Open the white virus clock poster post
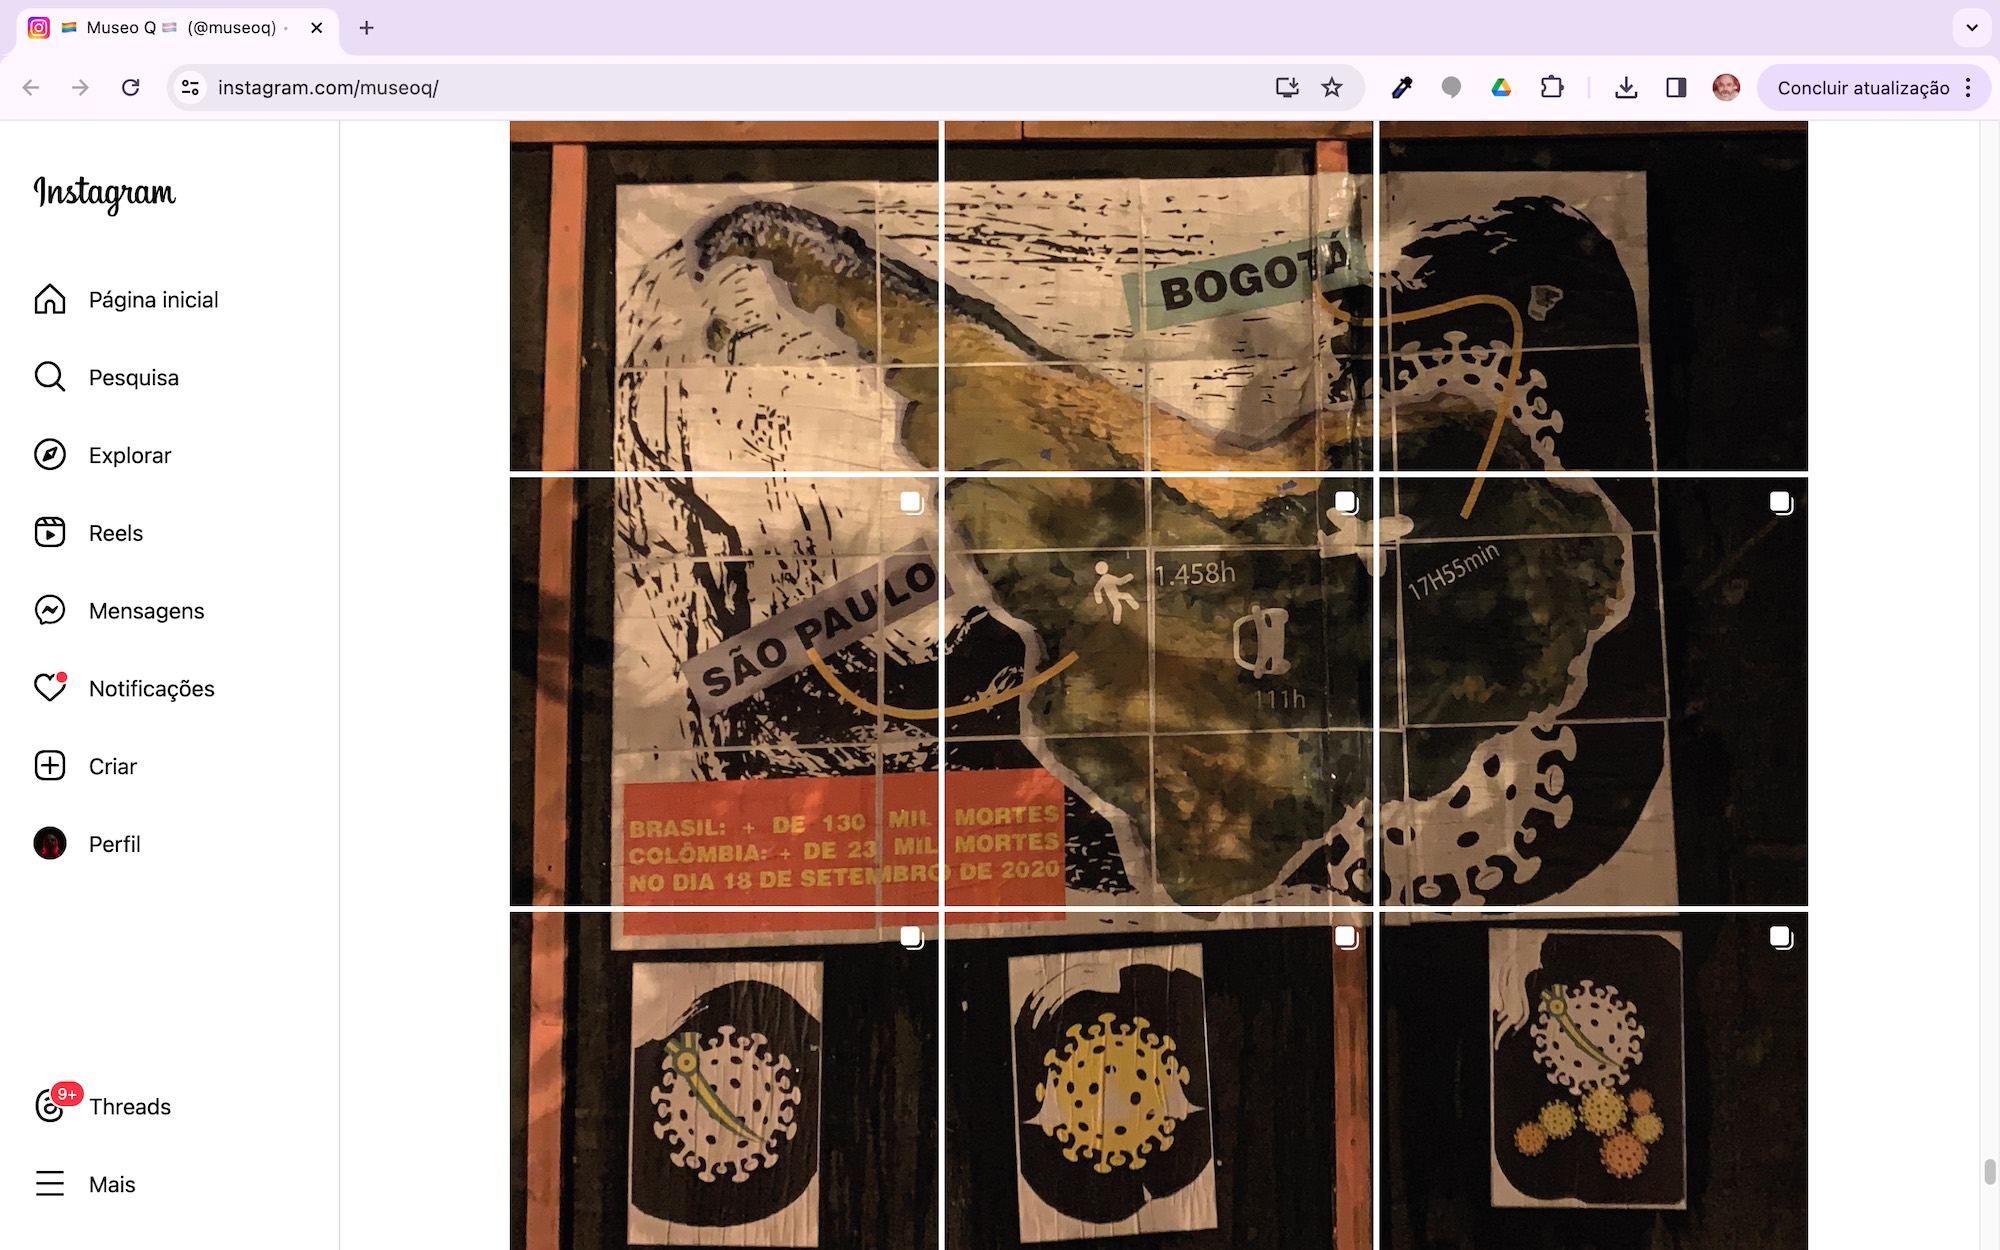 (x=724, y=1081)
